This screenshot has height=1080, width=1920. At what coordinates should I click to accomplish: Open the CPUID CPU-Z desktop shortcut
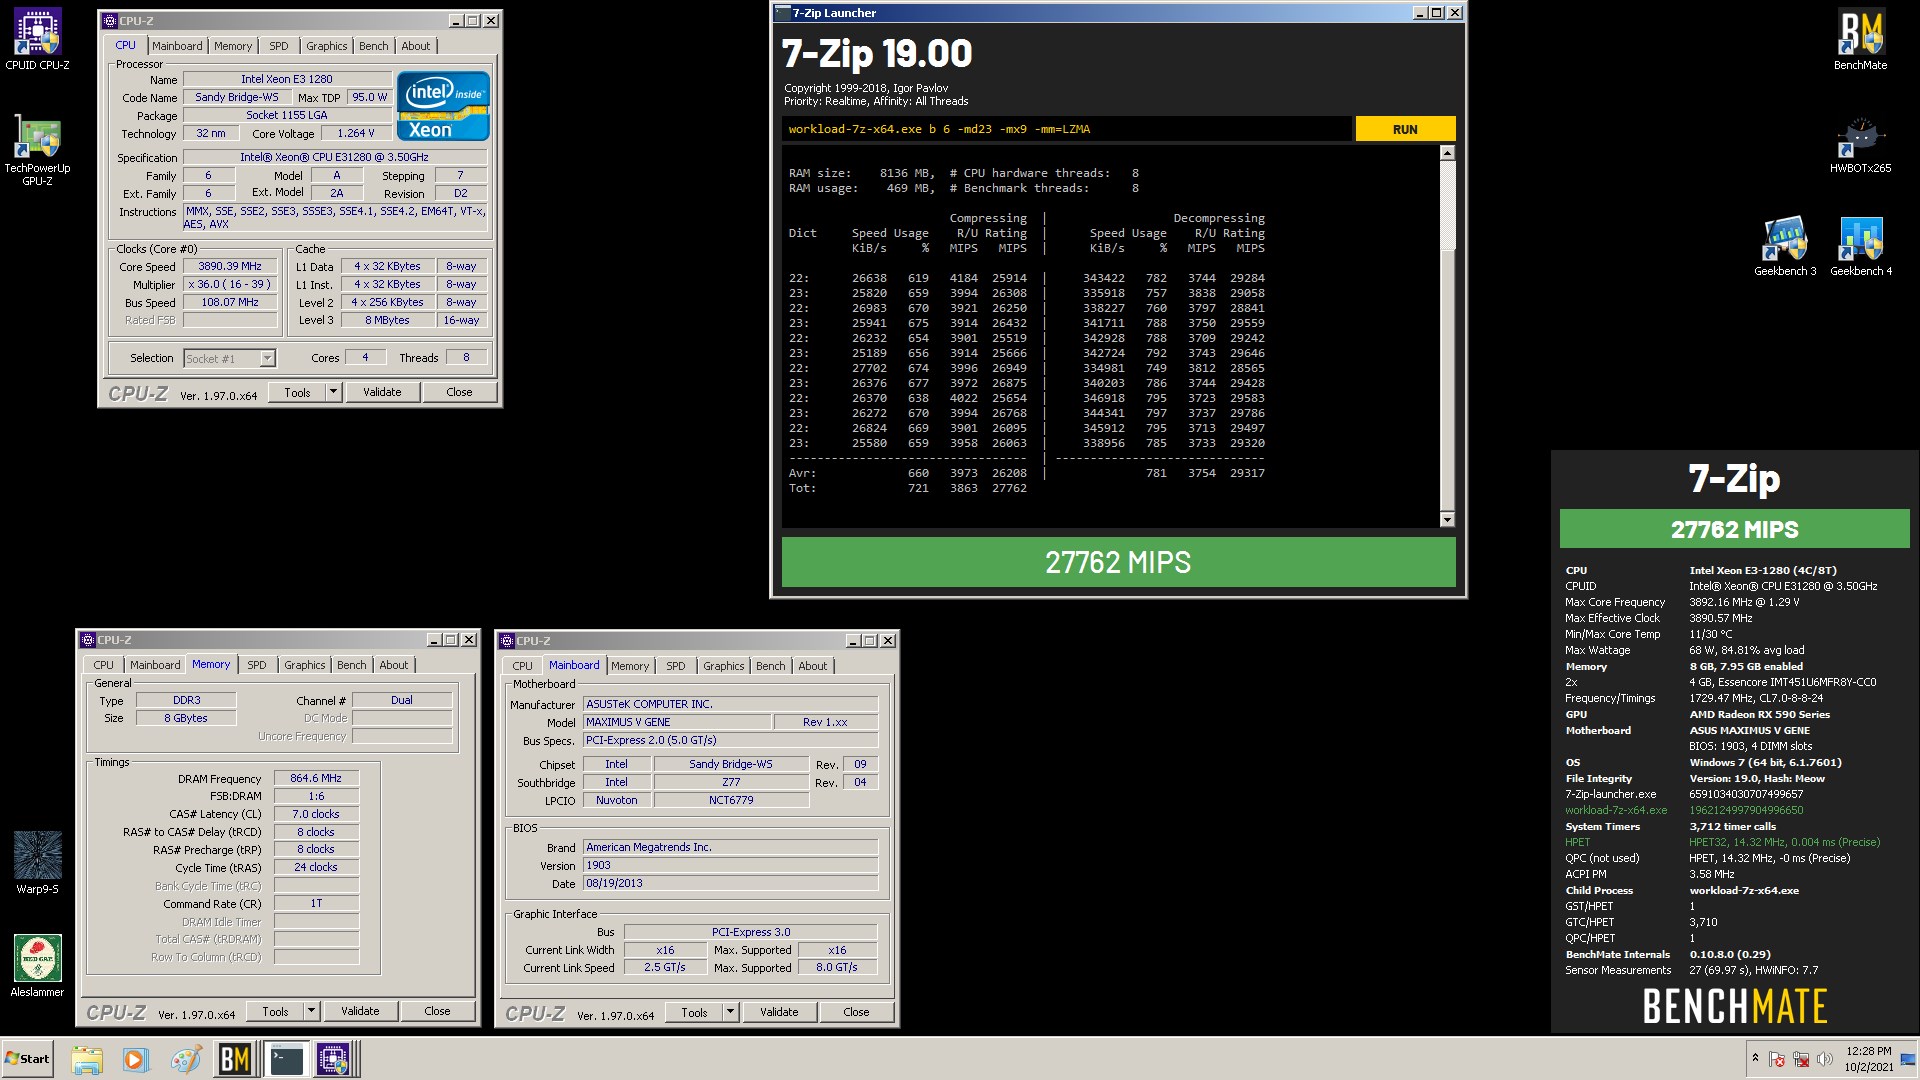37,38
